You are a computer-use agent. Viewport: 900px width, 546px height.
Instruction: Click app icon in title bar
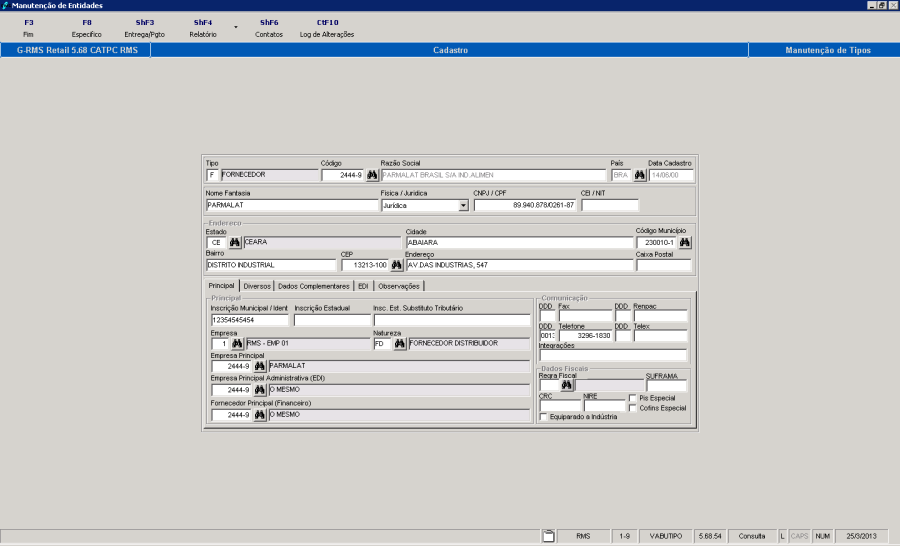[5, 5]
